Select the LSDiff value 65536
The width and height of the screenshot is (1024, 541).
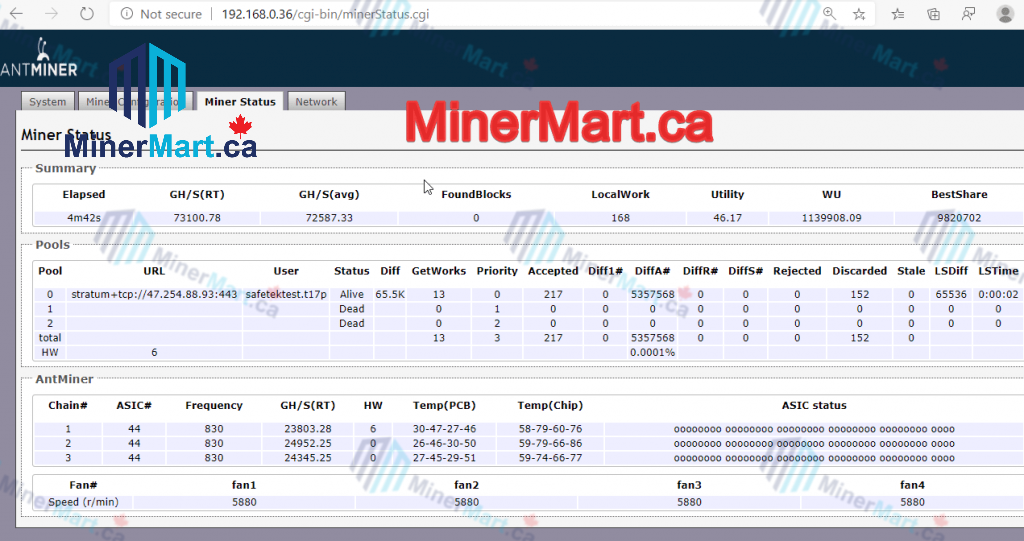(x=951, y=294)
